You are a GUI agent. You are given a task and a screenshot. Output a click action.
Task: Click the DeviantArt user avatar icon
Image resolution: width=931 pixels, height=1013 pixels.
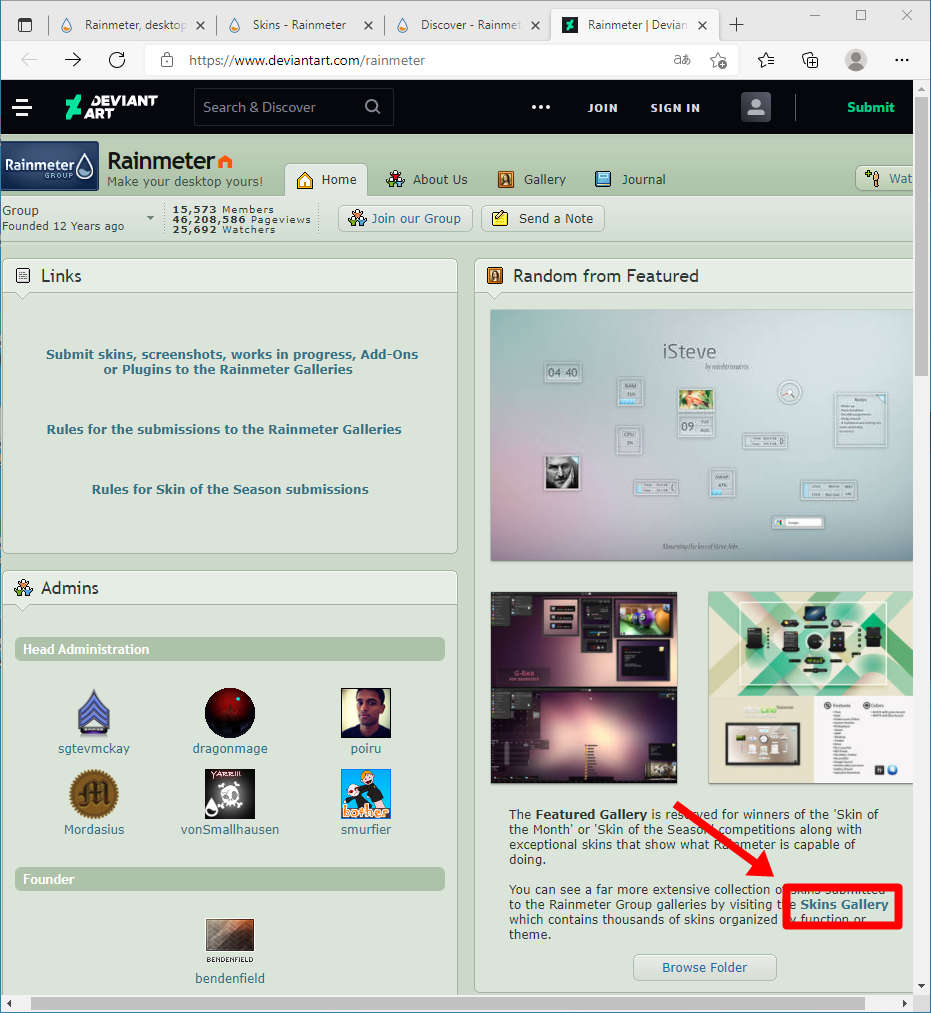(x=755, y=107)
